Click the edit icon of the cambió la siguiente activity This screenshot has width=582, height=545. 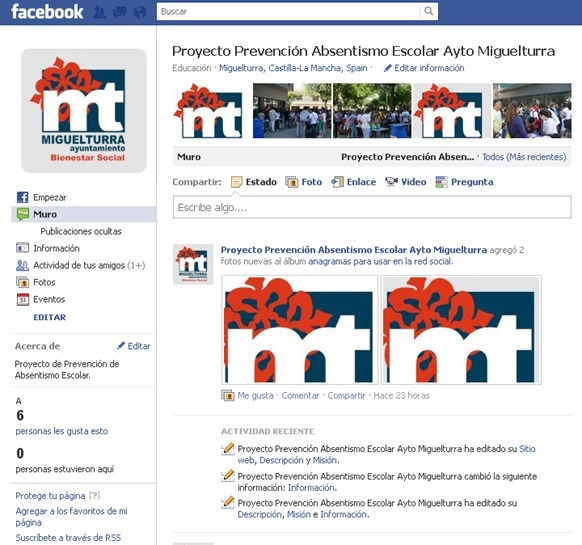pos(228,476)
